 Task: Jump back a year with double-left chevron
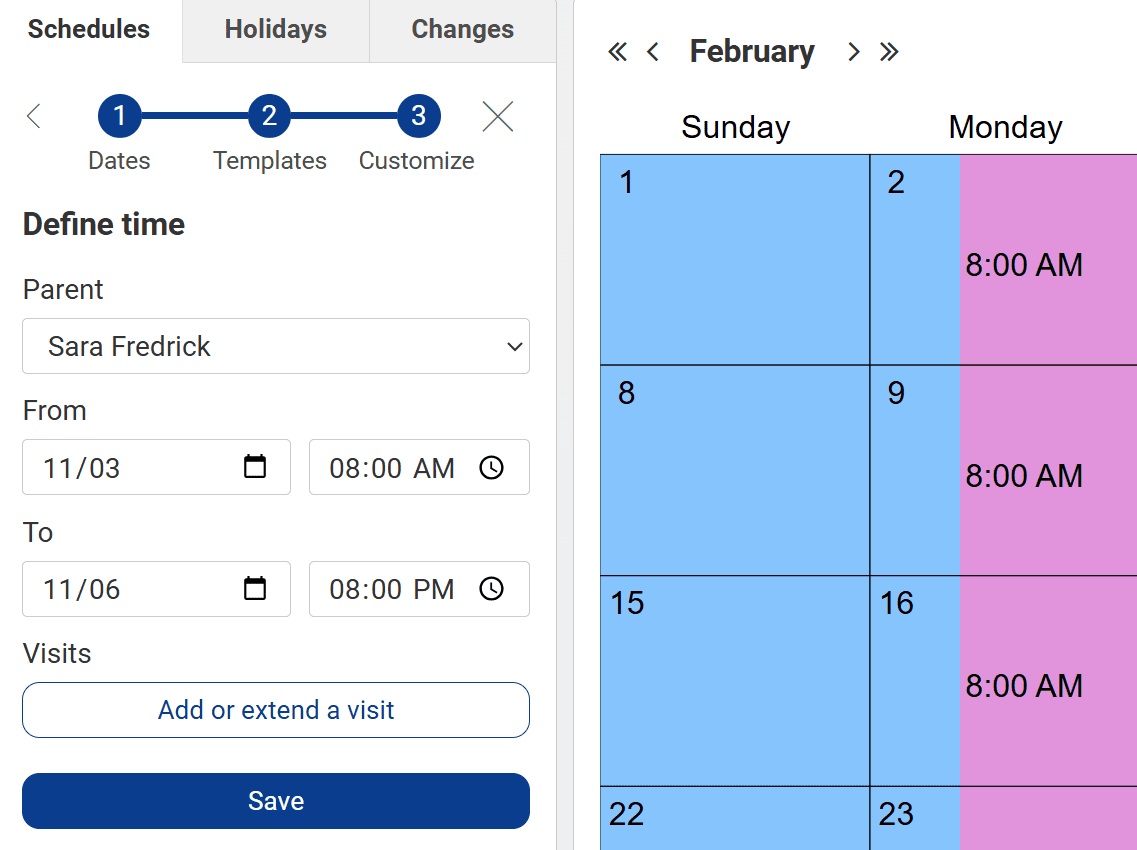[618, 52]
